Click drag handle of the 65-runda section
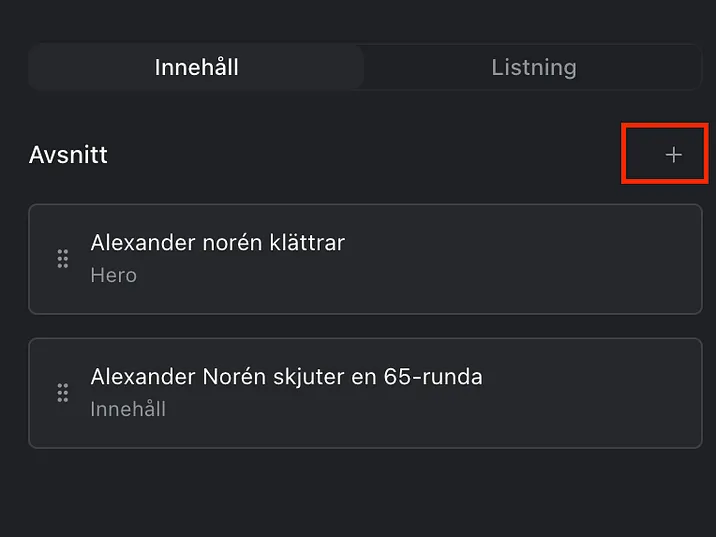 pyautogui.click(x=62, y=393)
